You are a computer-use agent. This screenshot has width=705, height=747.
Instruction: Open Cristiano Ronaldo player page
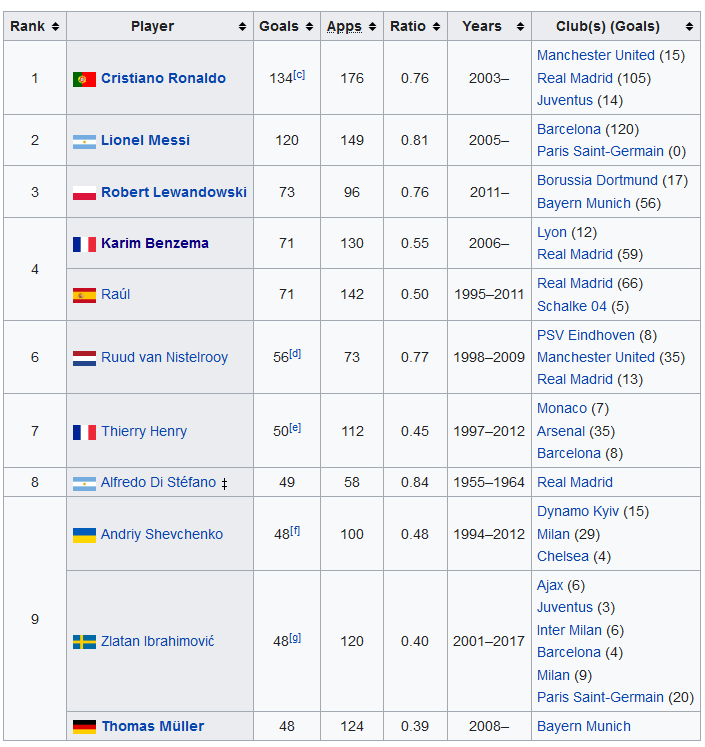pos(163,78)
